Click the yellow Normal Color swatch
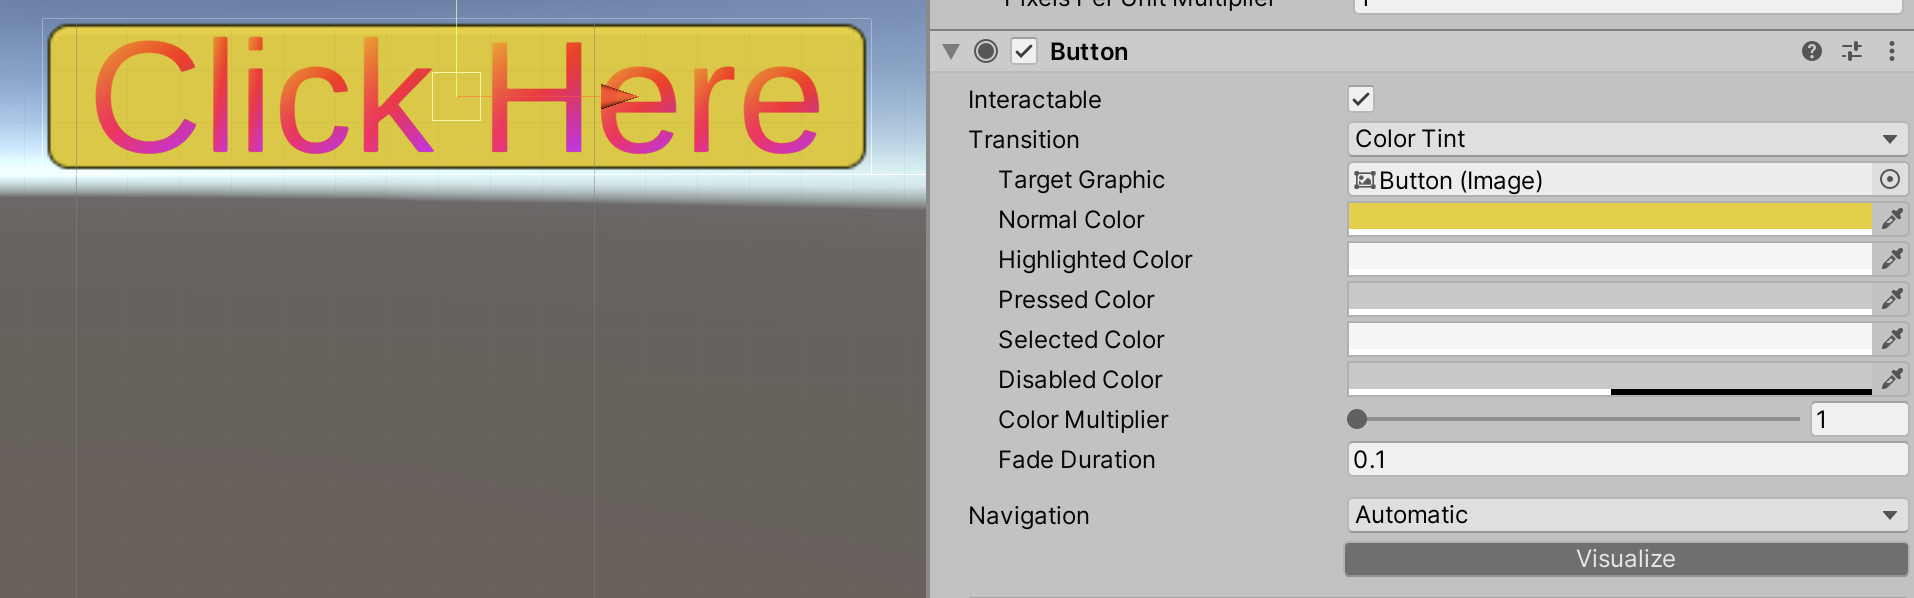 1610,219
